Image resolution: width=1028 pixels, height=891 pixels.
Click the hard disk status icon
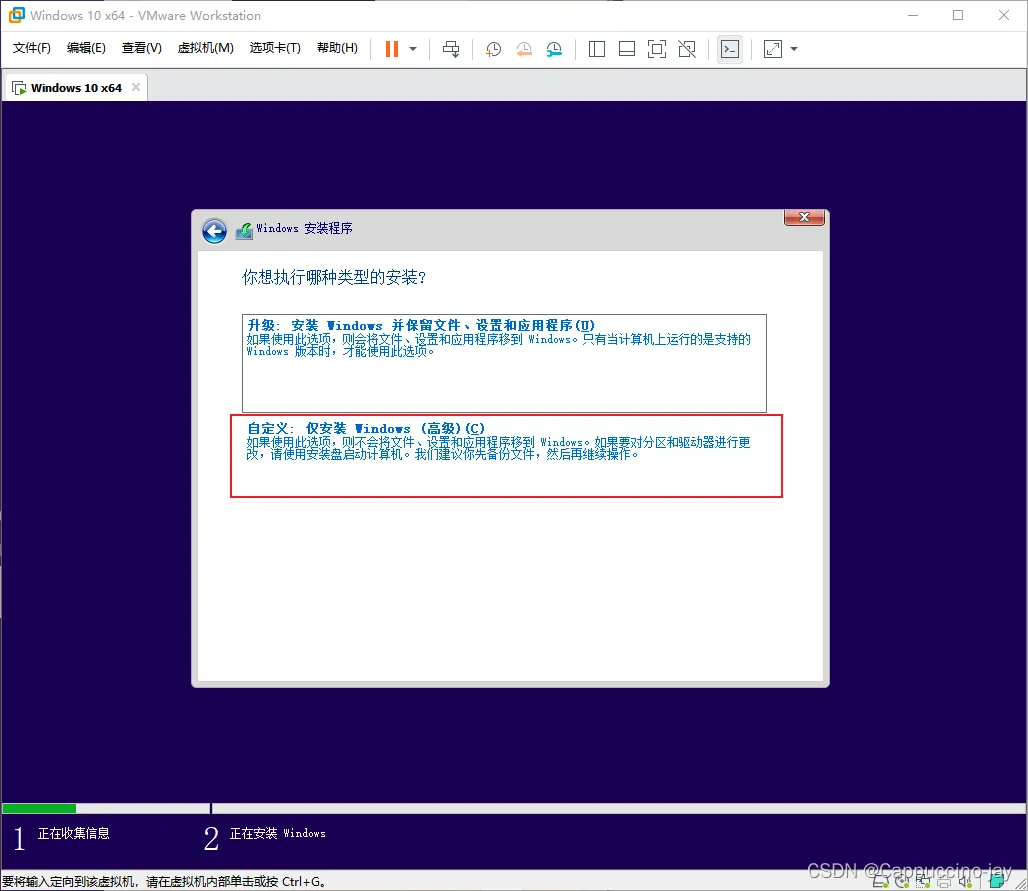tap(880, 881)
